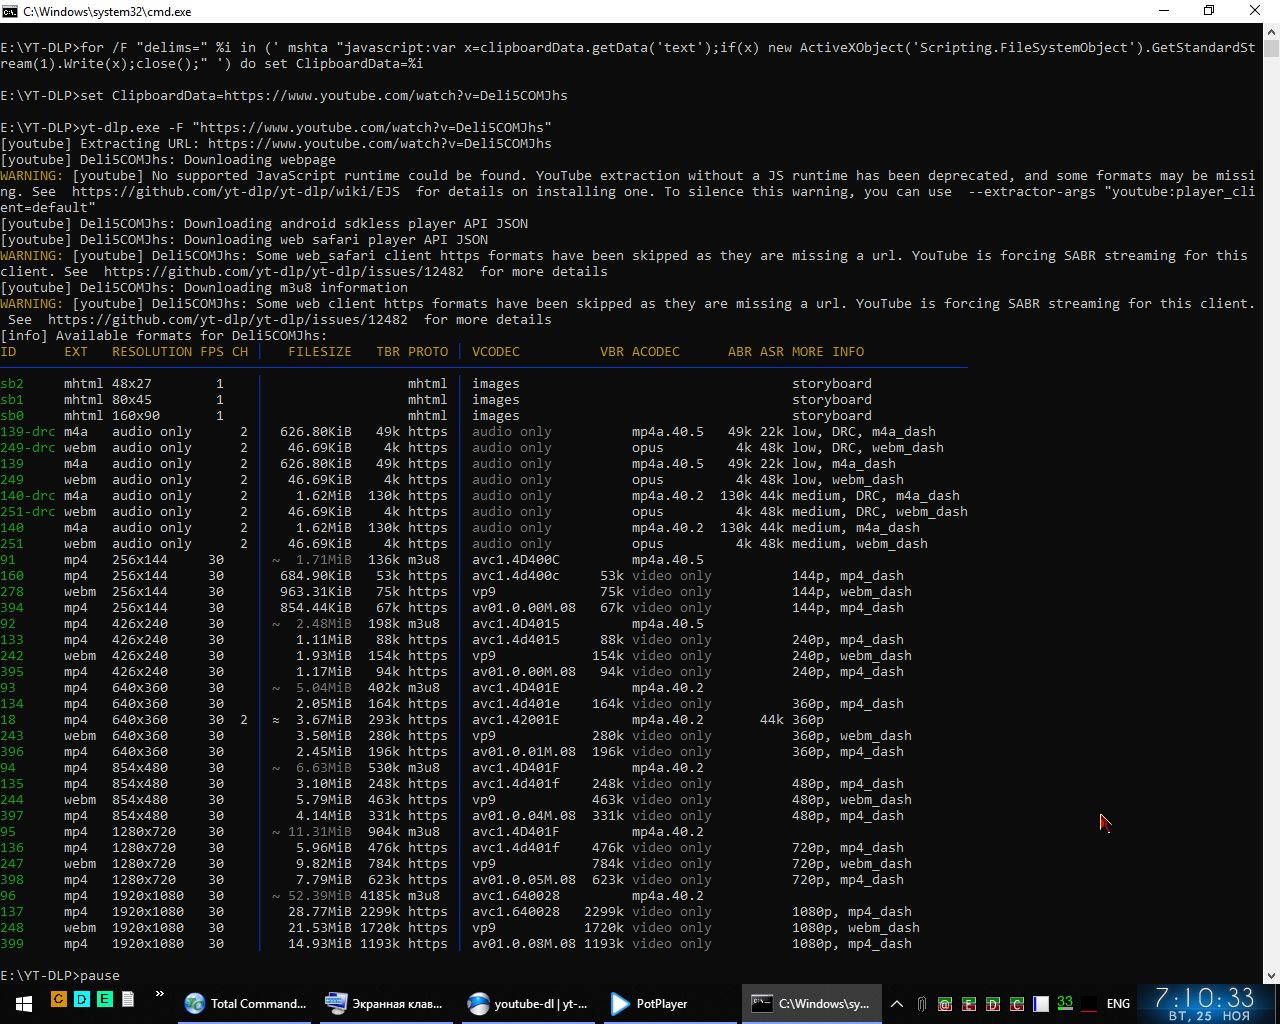Switch to PotPlayer taskbar window
The height and width of the screenshot is (1024, 1280).
(x=650, y=1003)
